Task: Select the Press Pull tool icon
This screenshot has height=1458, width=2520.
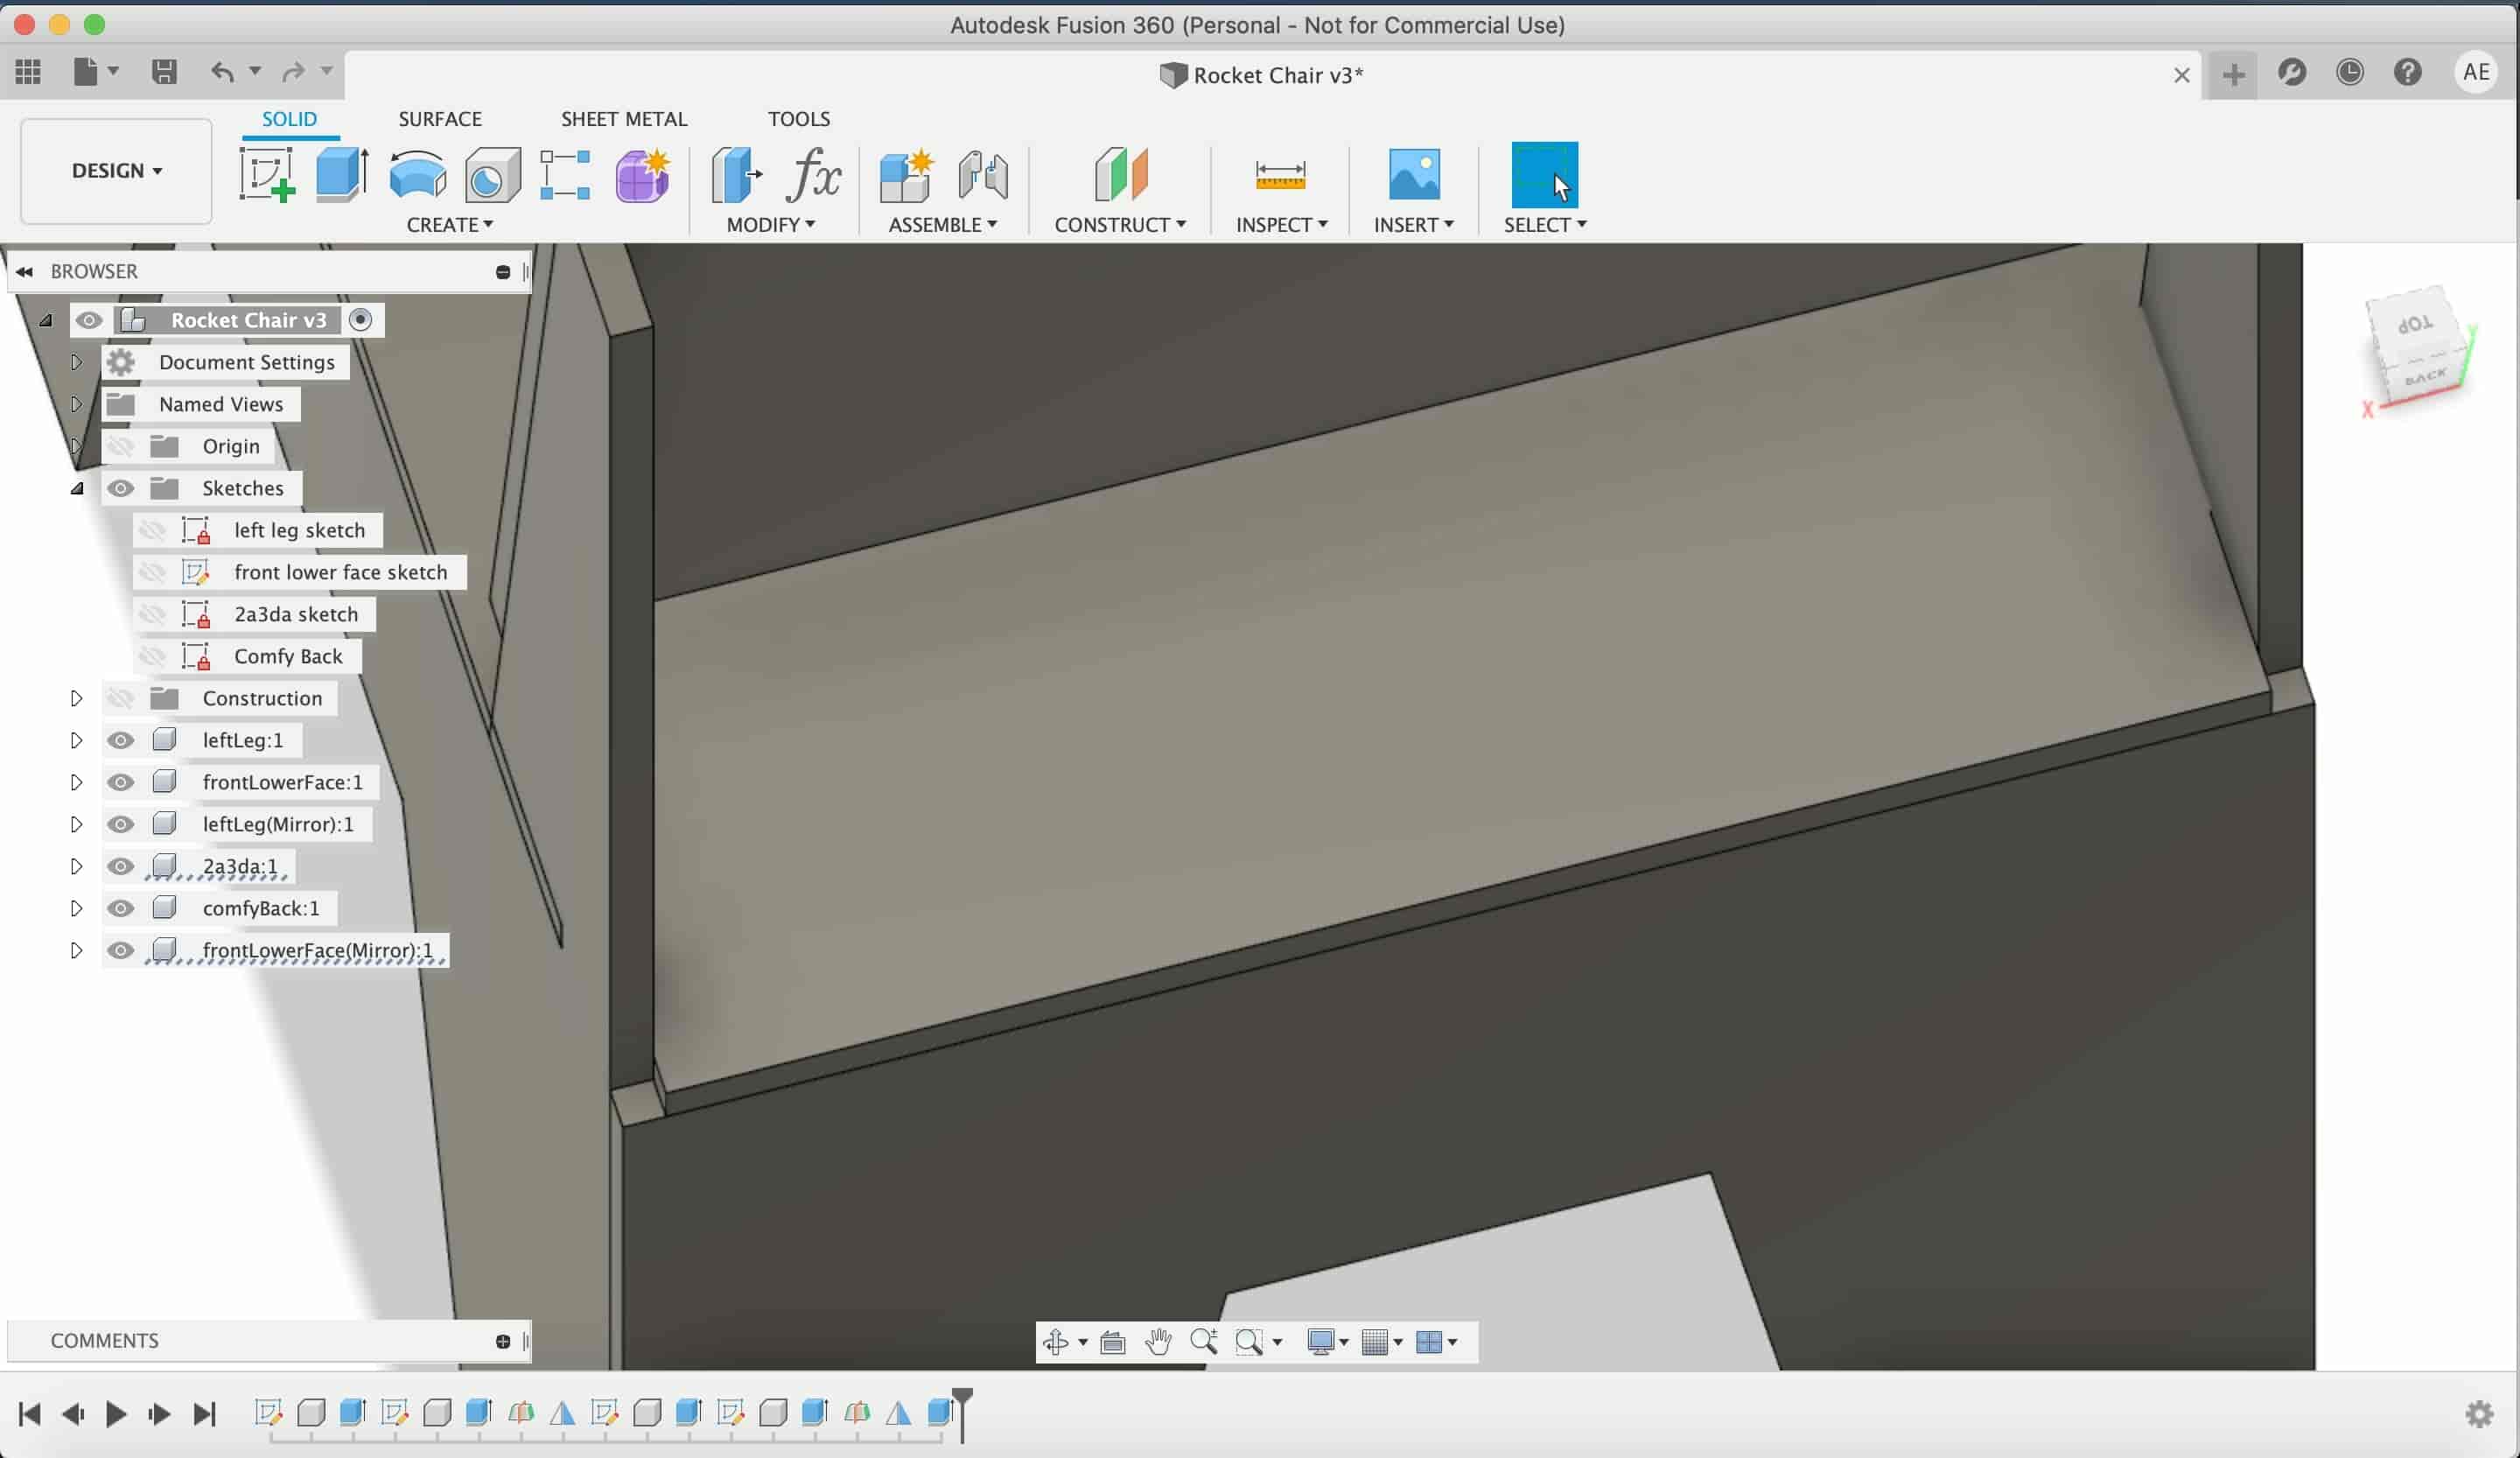Action: (736, 175)
